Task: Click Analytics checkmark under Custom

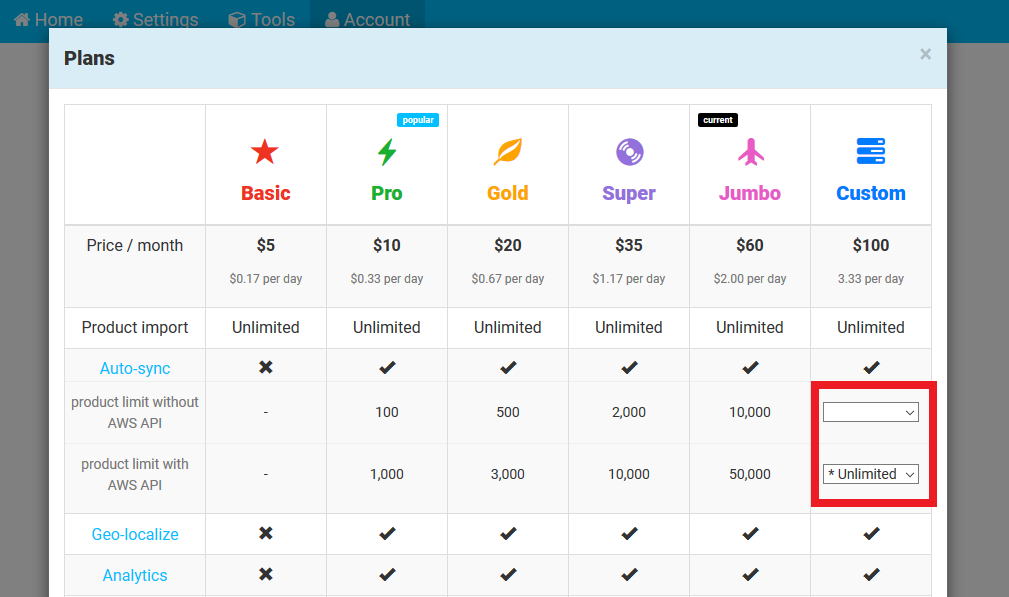Action: [871, 574]
